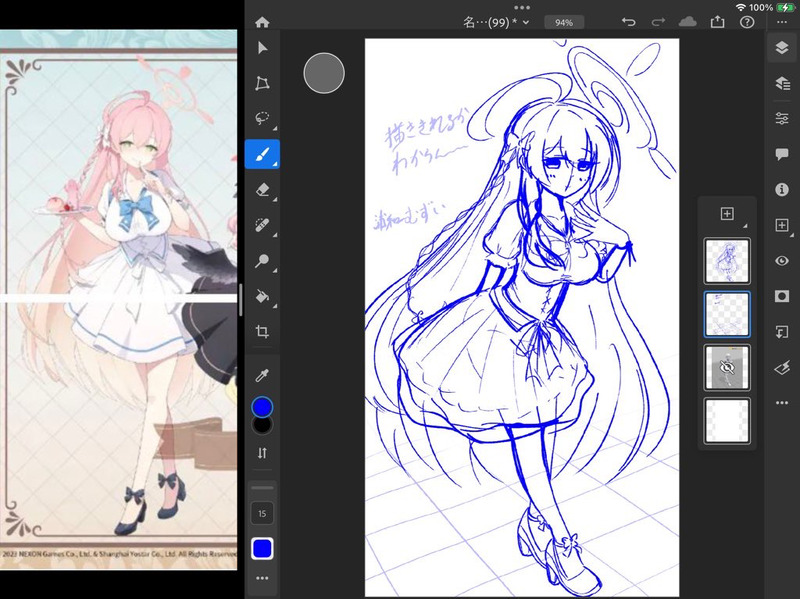
Task: Select the Paint Bucket fill tool
Action: click(x=262, y=296)
